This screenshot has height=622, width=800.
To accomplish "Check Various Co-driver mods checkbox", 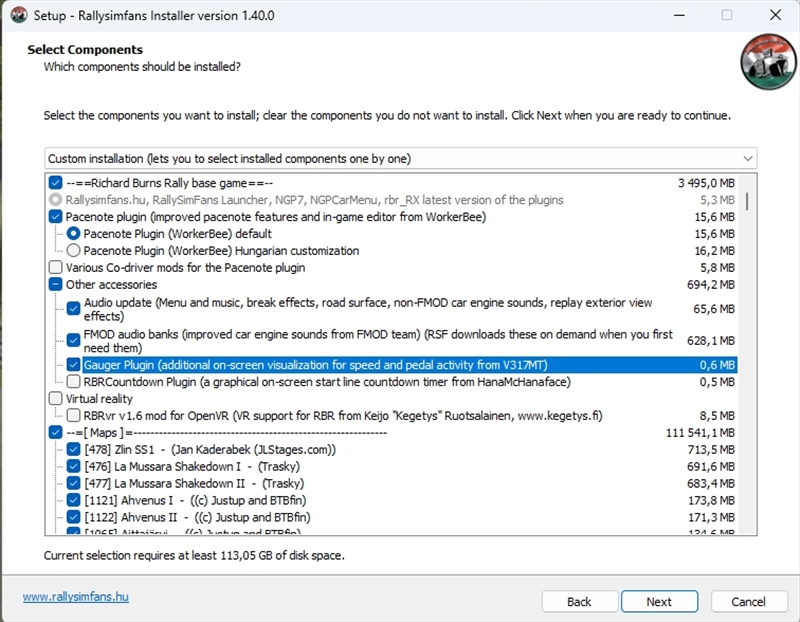I will pos(55,267).
